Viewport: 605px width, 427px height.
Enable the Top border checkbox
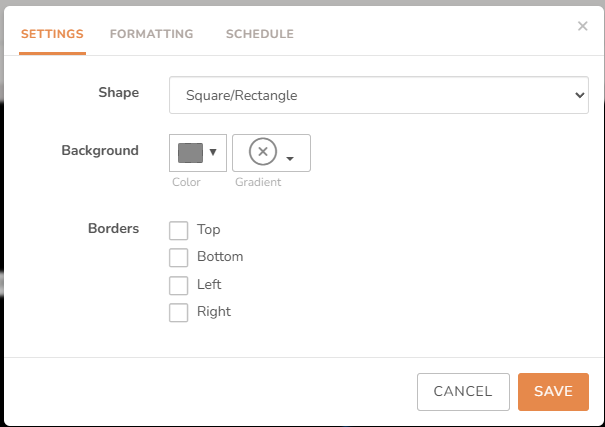coord(179,230)
